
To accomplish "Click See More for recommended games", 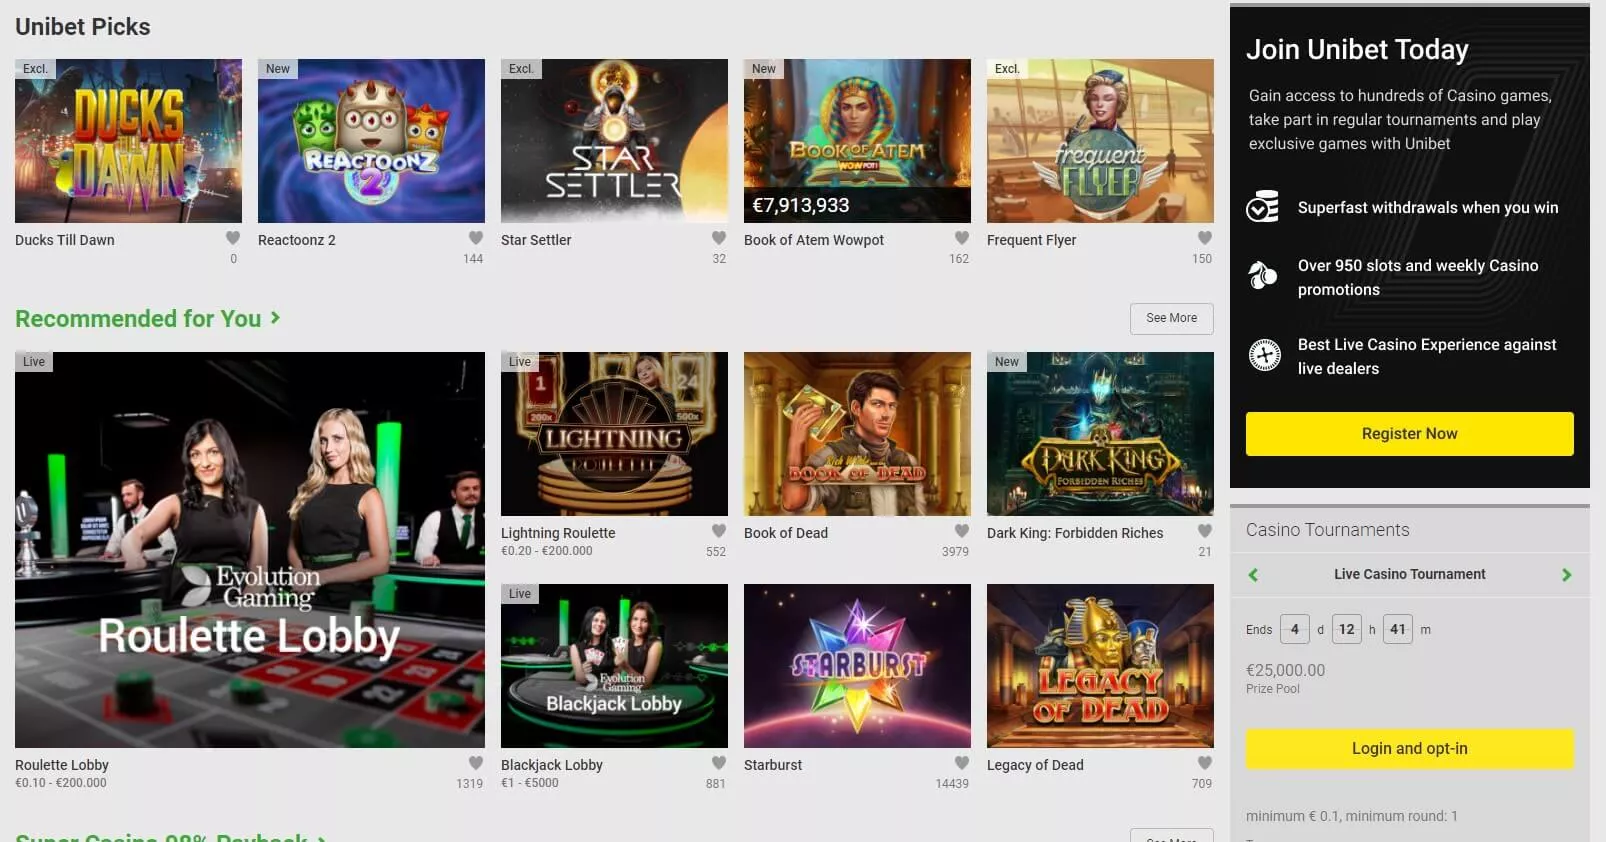I will coord(1171,318).
